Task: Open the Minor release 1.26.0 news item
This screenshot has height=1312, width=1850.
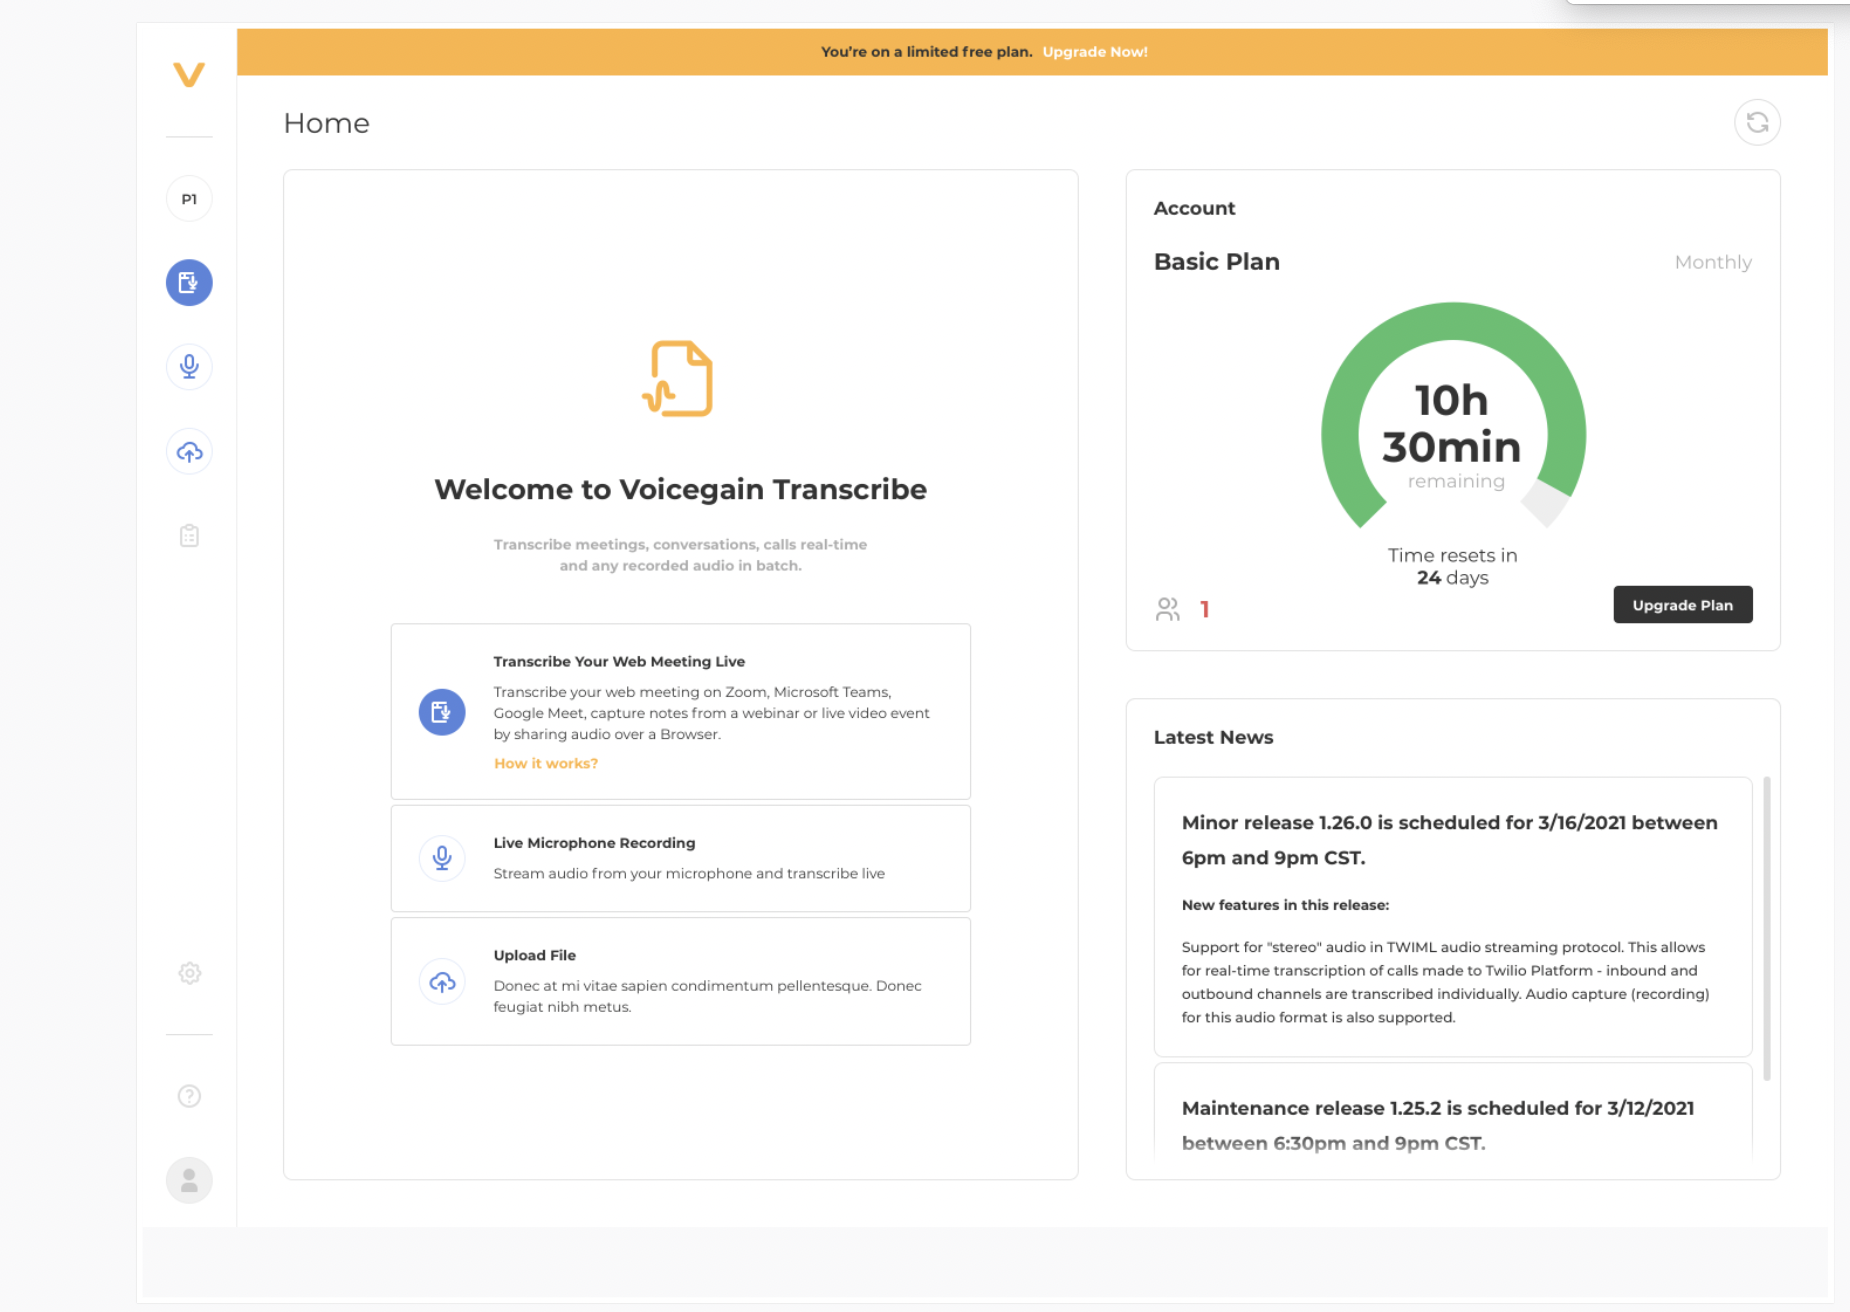Action: (1453, 917)
